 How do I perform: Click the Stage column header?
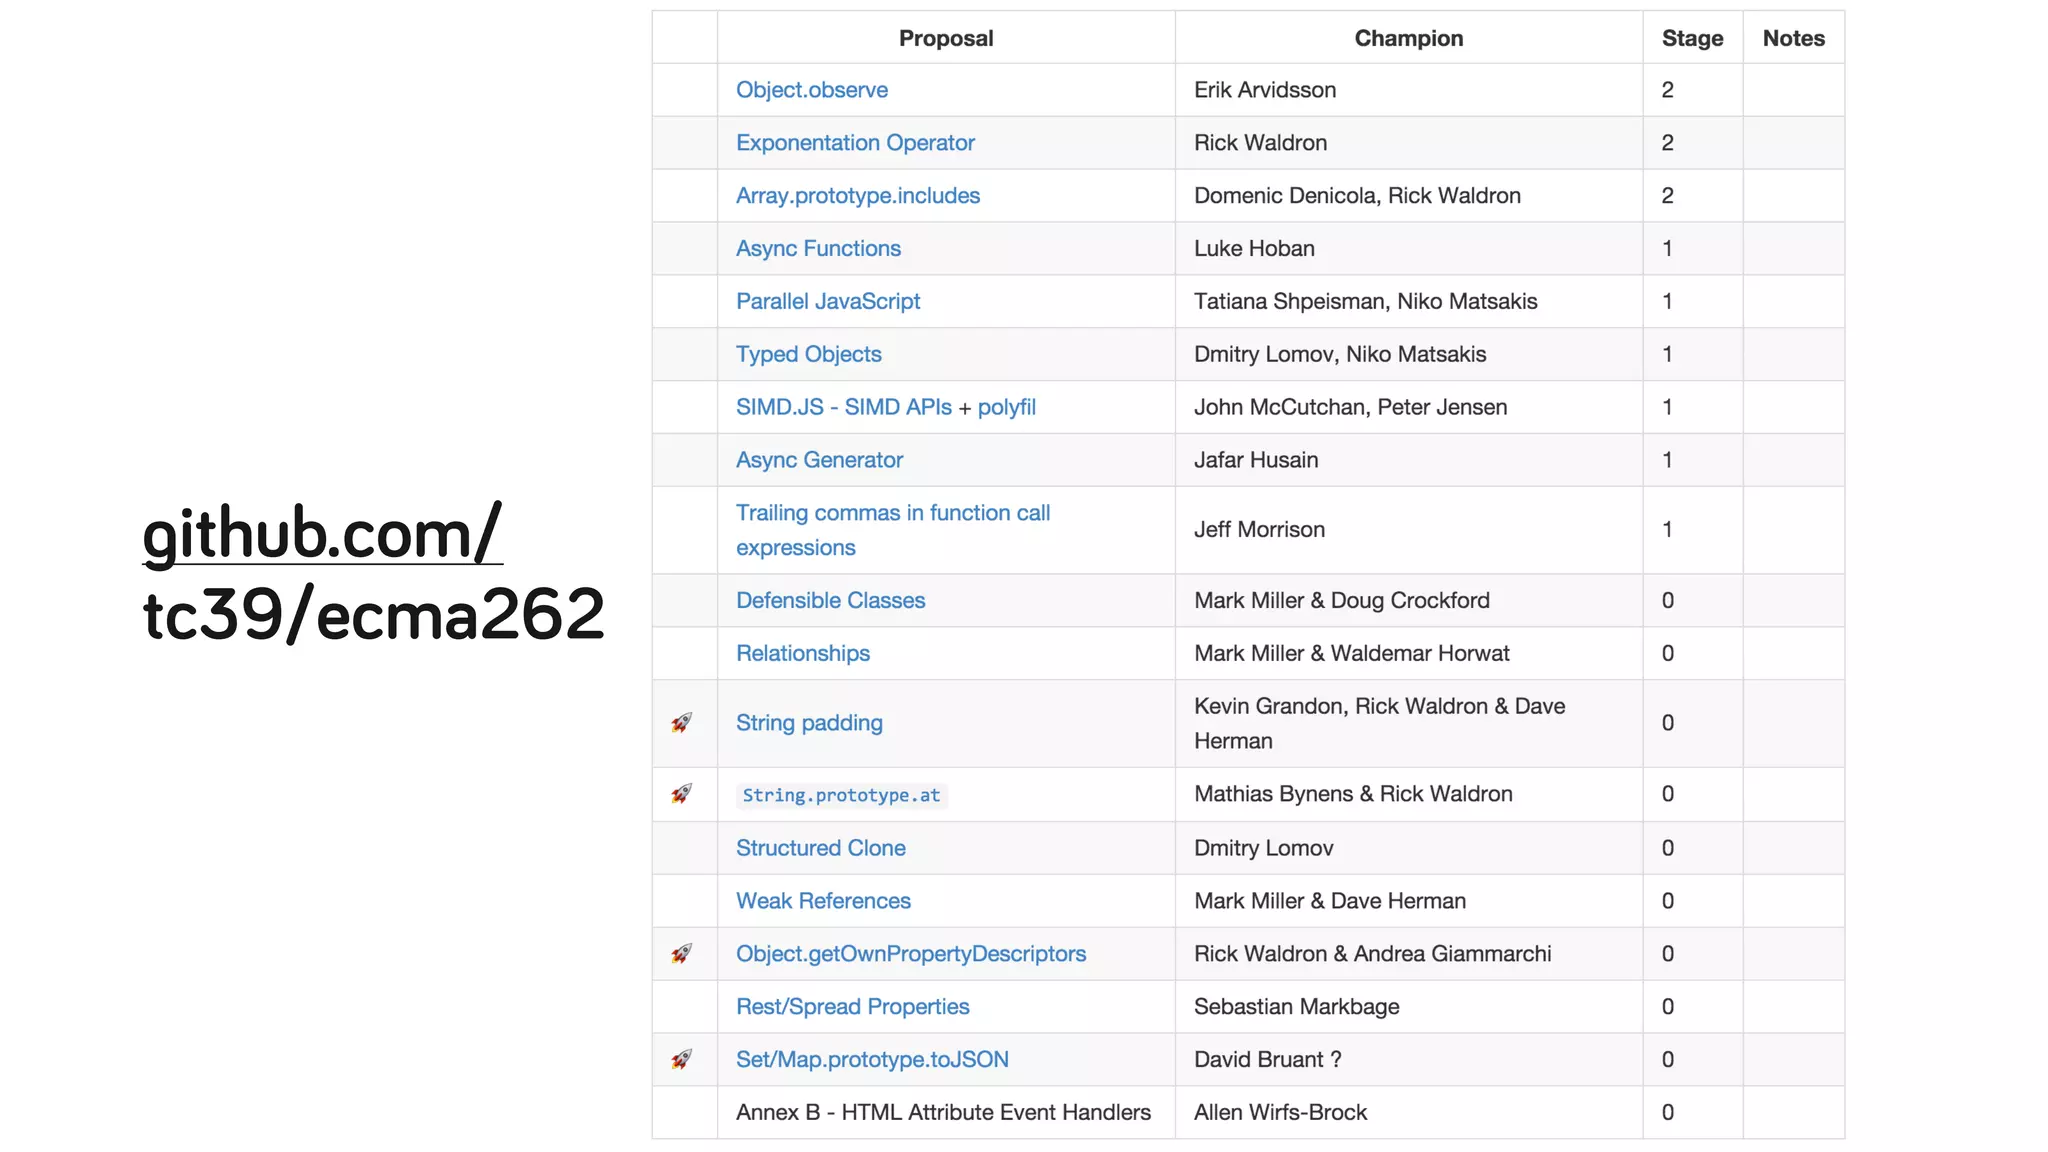tap(1693, 38)
